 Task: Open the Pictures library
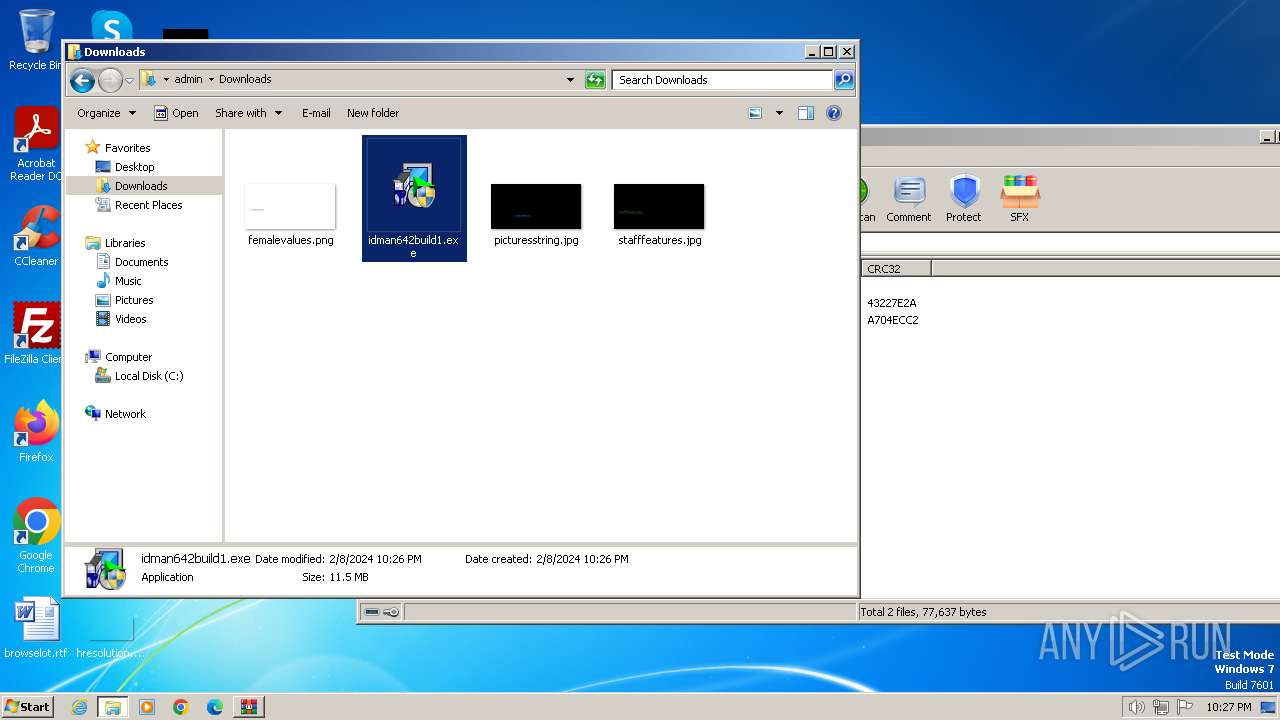(x=134, y=300)
